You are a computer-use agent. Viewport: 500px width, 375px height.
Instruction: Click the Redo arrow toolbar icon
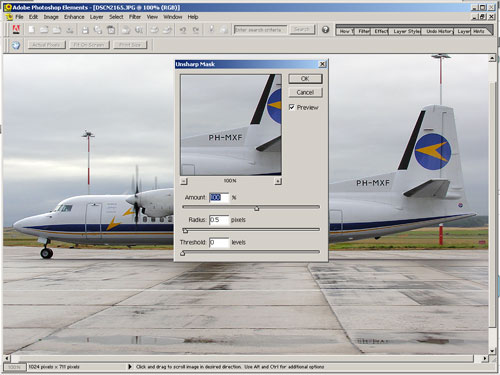[196, 30]
